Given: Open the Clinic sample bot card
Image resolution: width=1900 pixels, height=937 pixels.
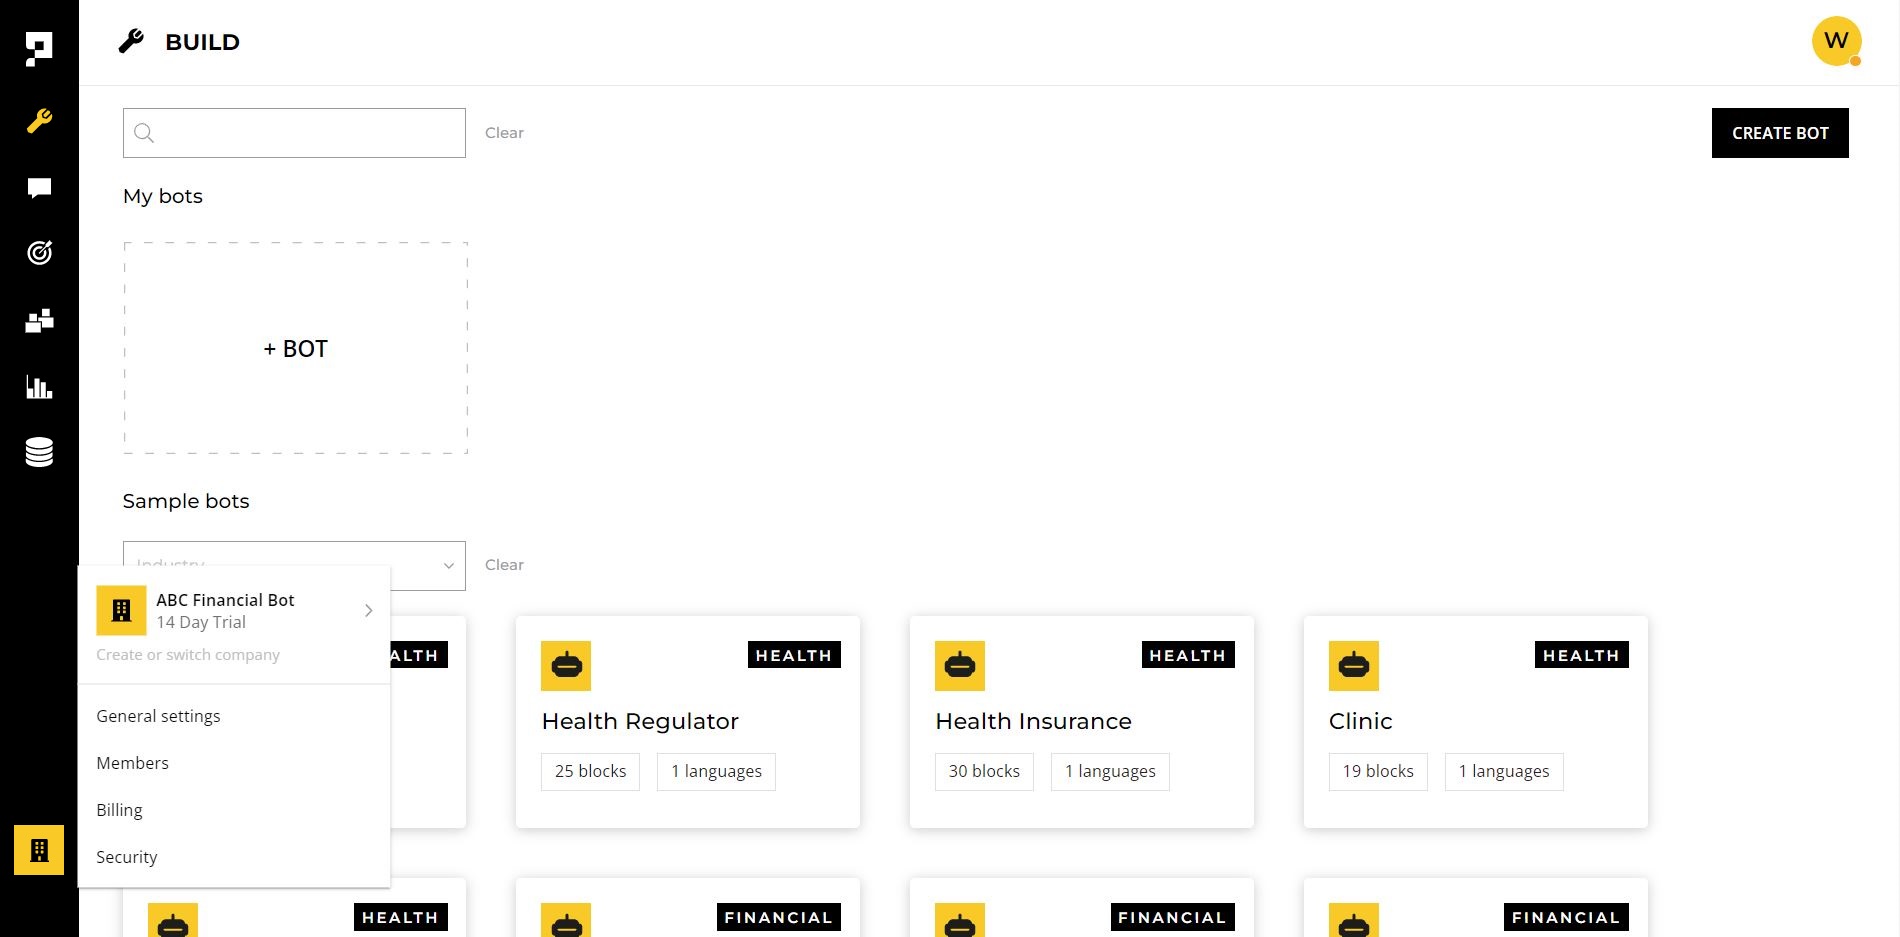Looking at the screenshot, I should [1476, 722].
